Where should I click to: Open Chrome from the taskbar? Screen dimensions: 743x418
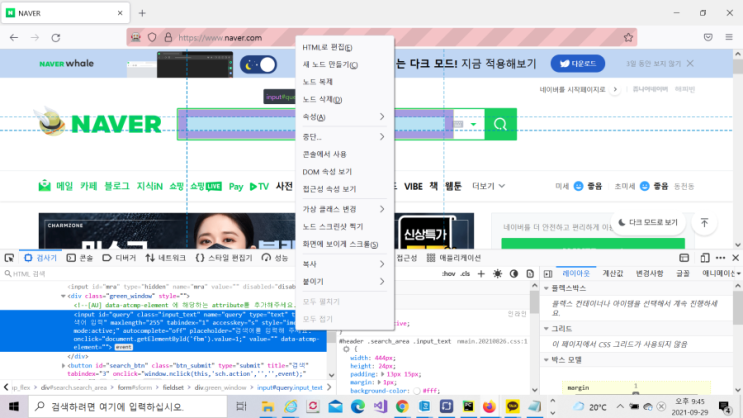tap(402, 406)
